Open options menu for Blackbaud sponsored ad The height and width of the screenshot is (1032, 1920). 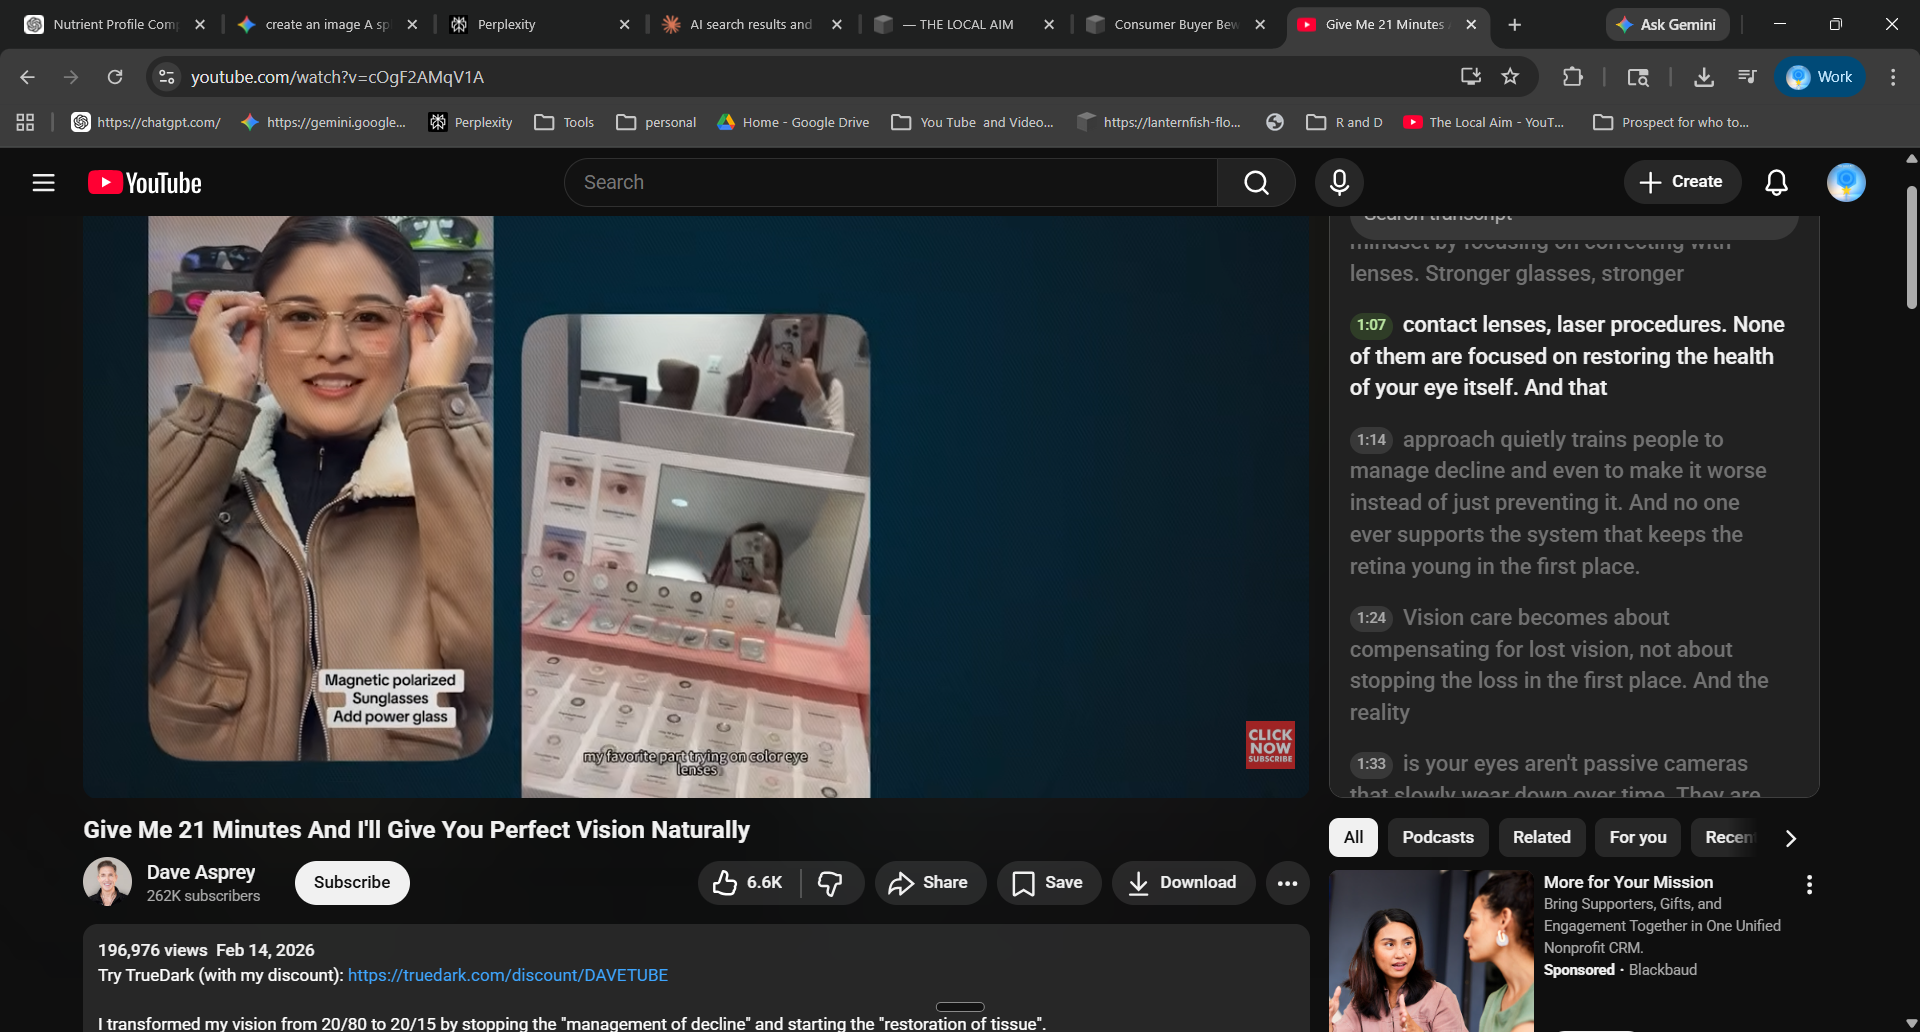tap(1808, 885)
